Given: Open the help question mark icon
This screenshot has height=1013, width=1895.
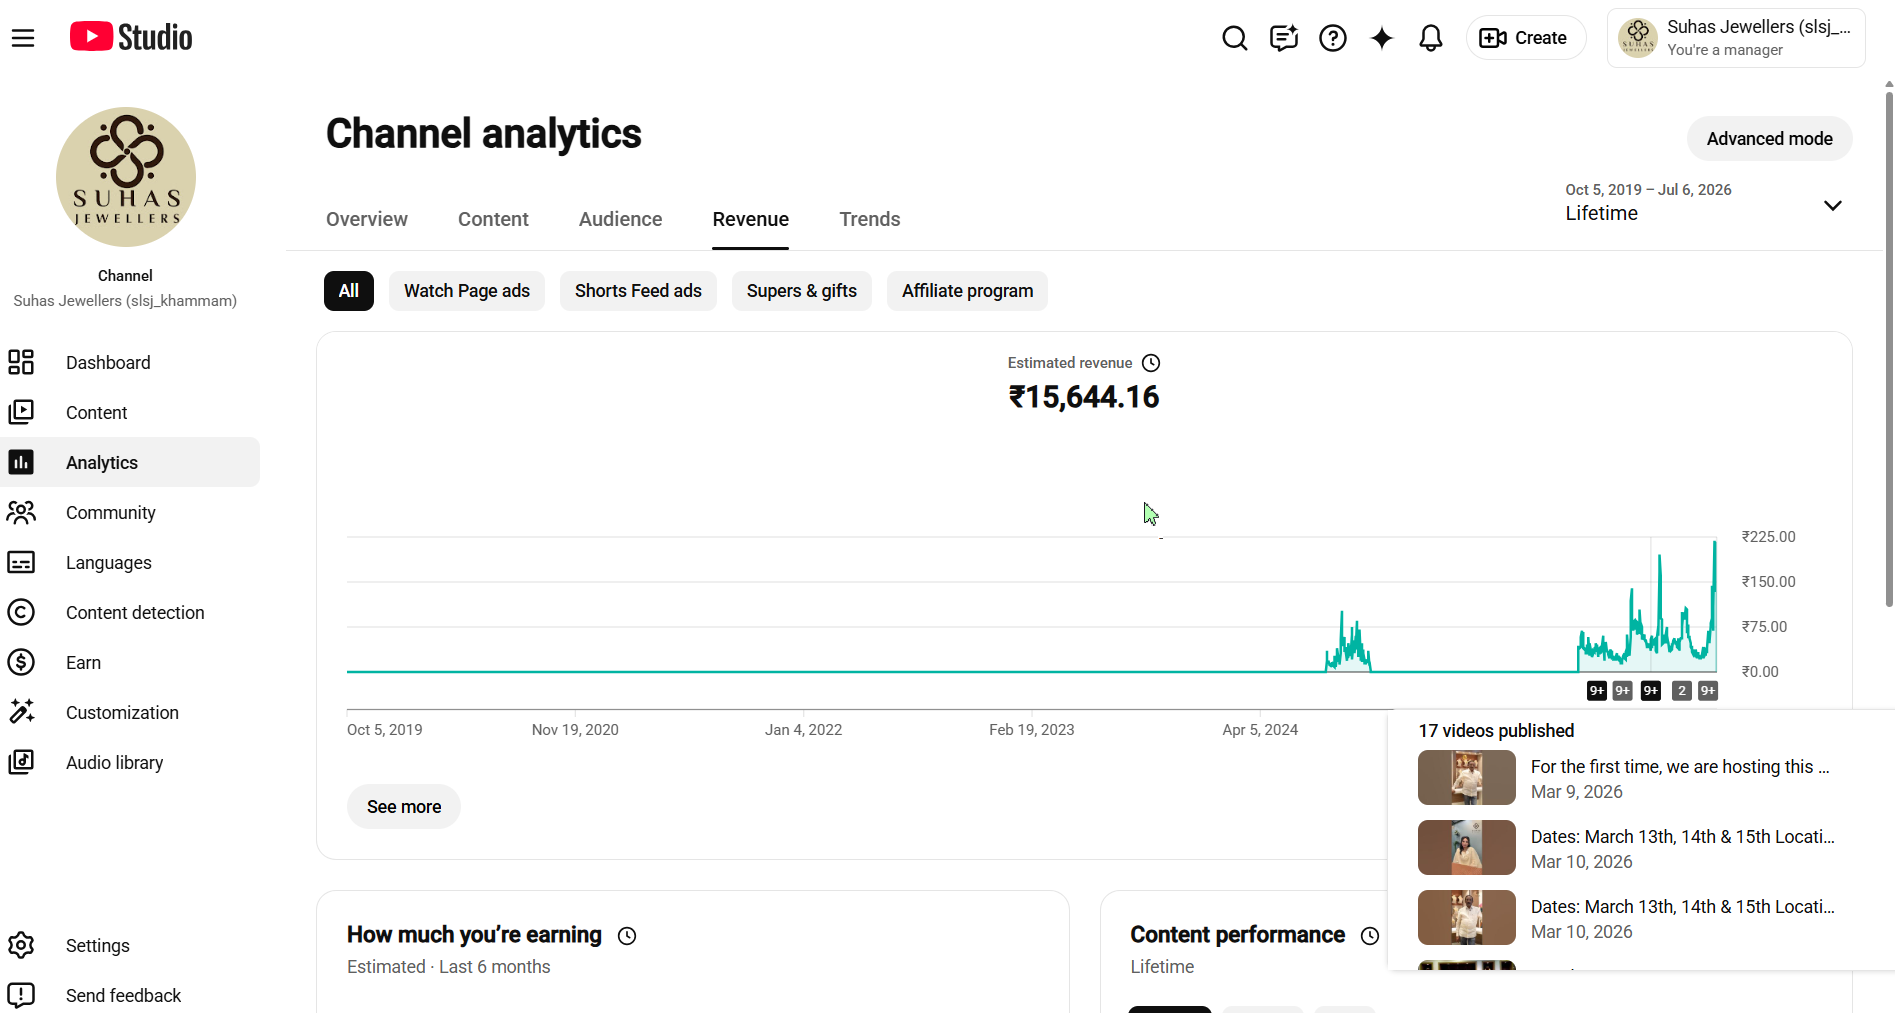Looking at the screenshot, I should [1333, 38].
